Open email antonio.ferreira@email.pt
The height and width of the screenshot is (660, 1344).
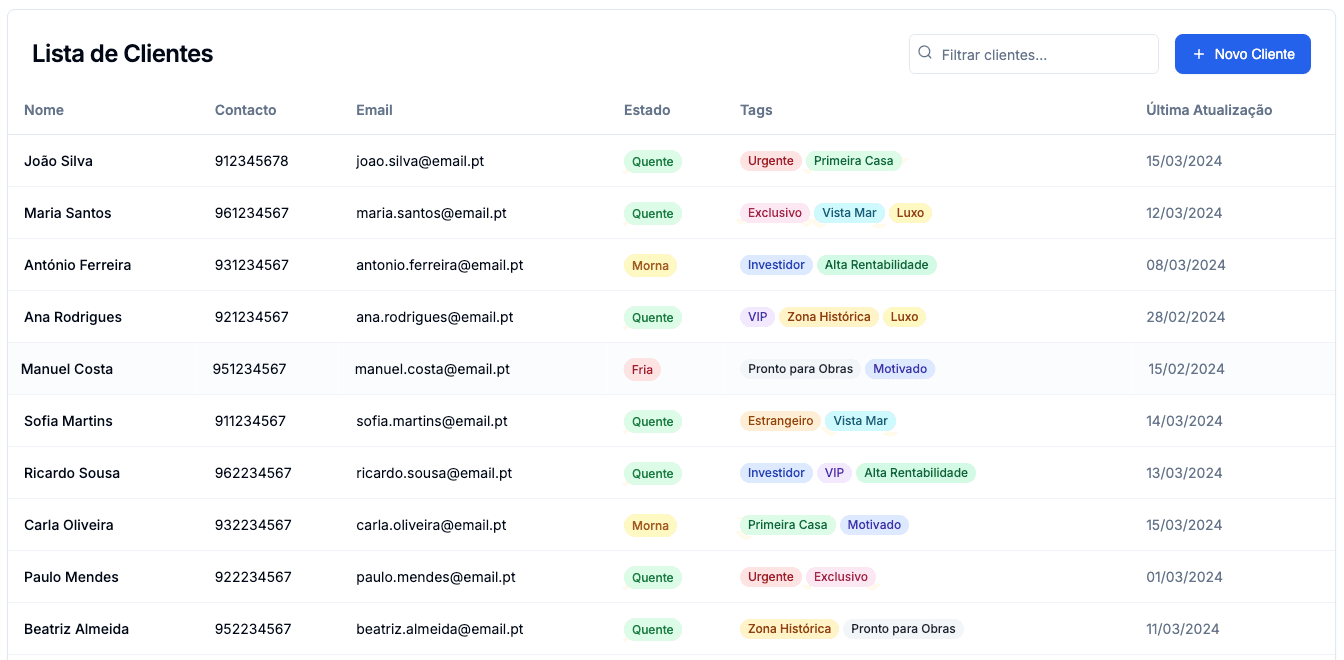440,265
